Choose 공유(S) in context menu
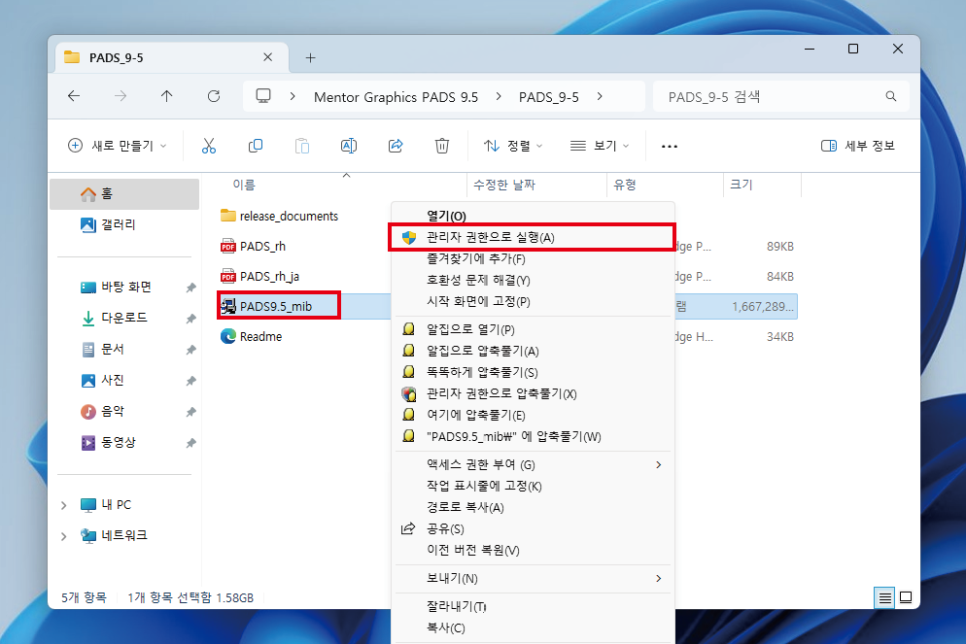 tap(534, 529)
